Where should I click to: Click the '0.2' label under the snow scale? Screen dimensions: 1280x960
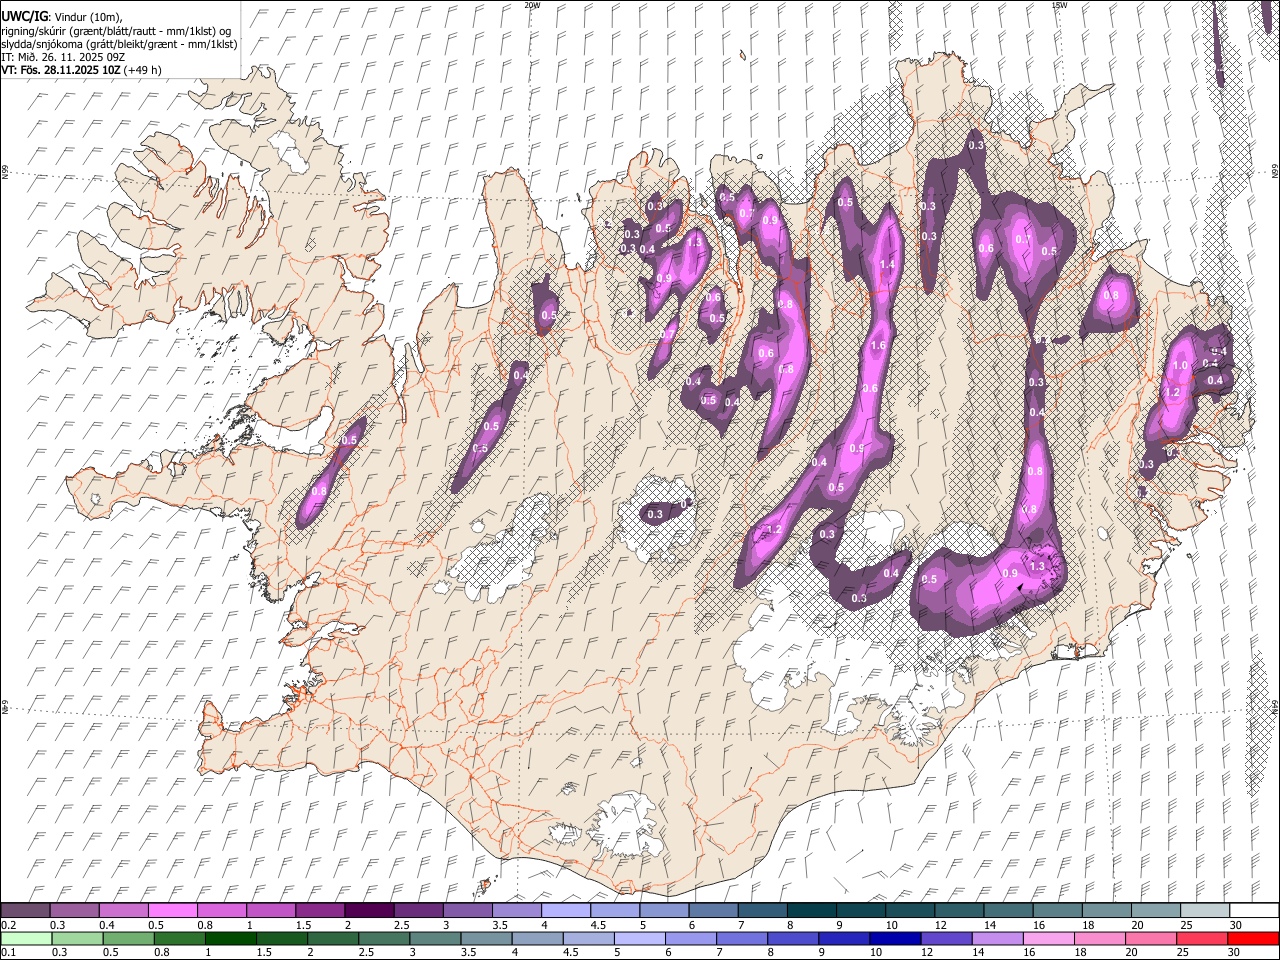tap(8, 924)
